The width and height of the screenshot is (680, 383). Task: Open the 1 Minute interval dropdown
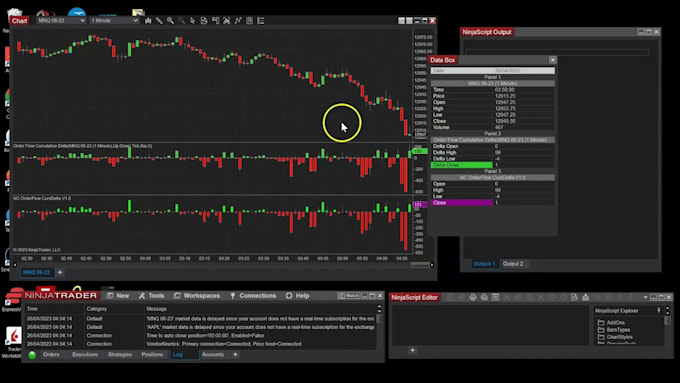114,20
